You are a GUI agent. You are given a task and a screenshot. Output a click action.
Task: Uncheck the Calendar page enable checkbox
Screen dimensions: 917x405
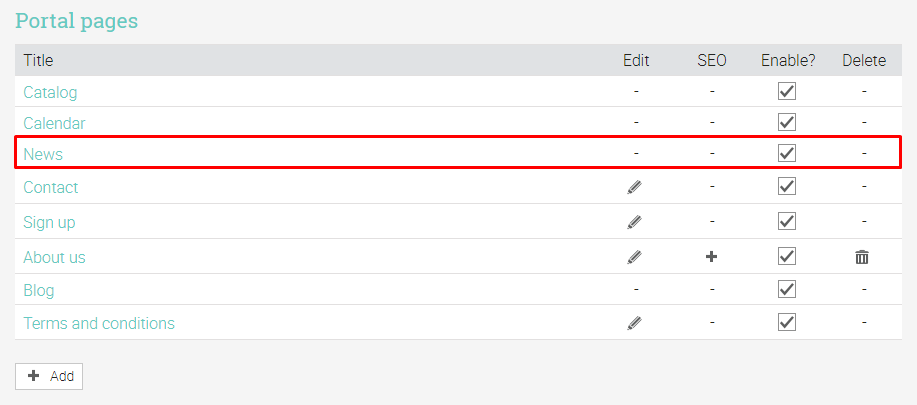click(787, 123)
